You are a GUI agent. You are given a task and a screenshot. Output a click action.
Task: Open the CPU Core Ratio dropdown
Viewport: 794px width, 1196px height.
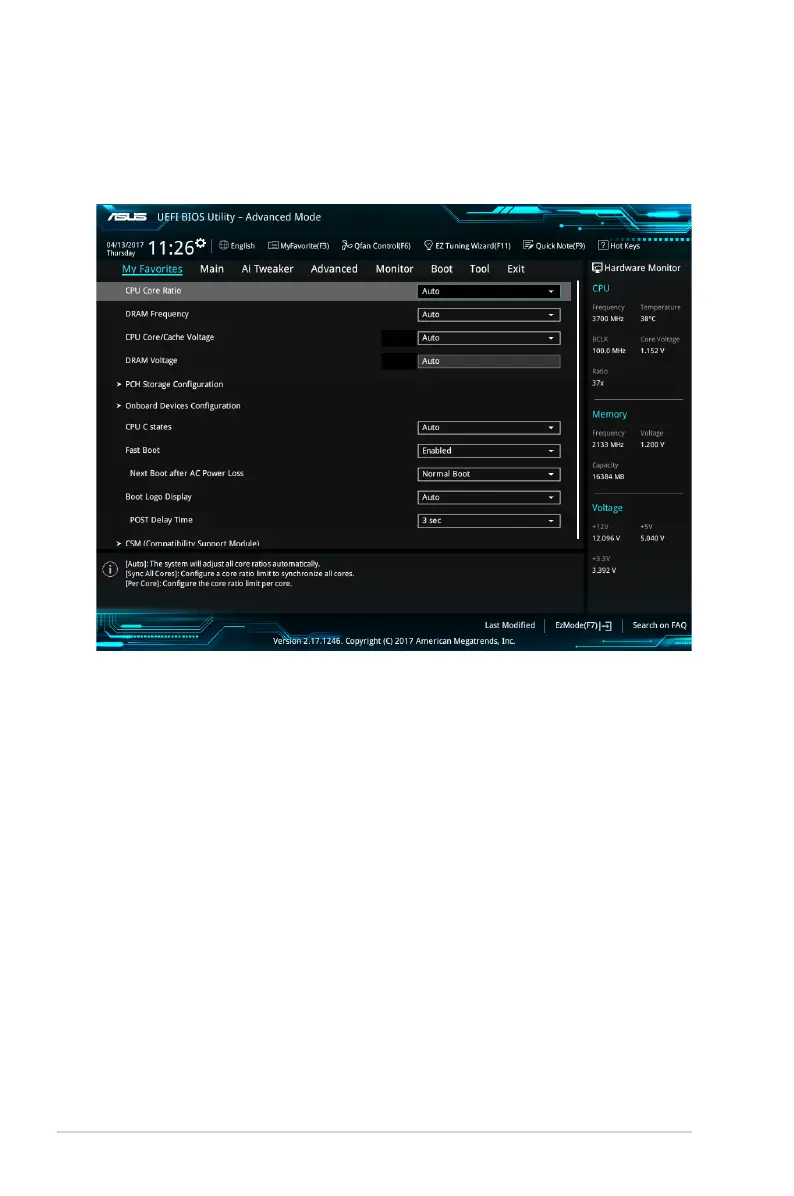[x=488, y=292]
